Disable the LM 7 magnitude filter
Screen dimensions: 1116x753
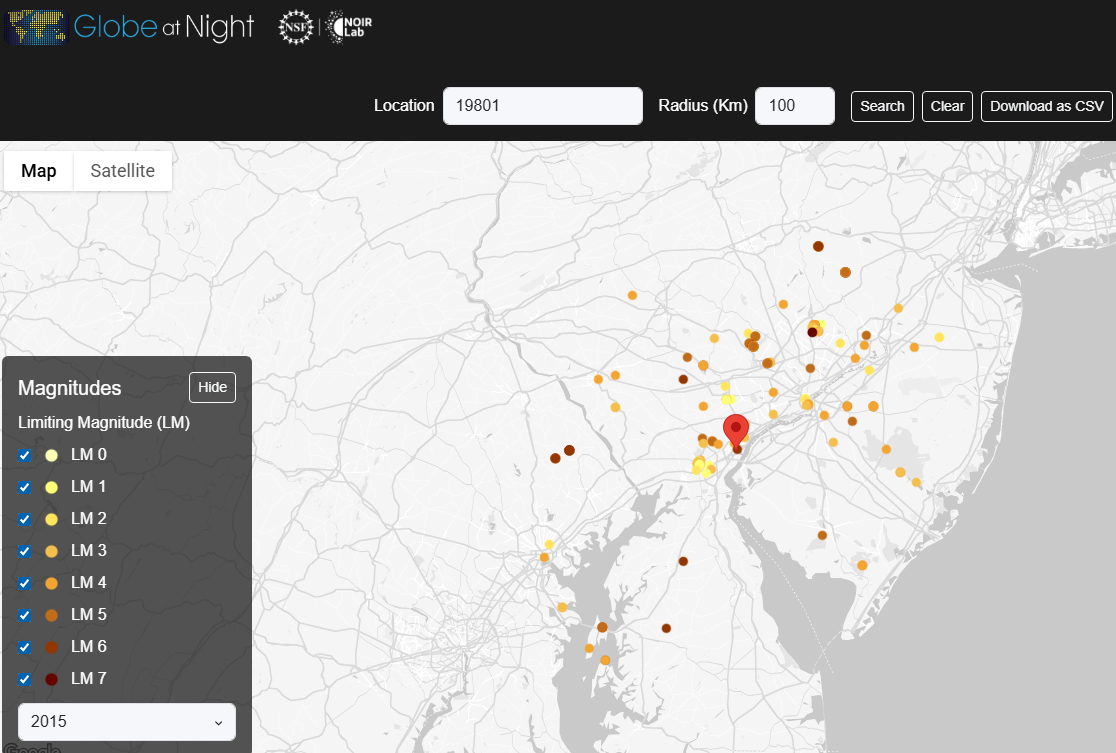pyautogui.click(x=25, y=680)
